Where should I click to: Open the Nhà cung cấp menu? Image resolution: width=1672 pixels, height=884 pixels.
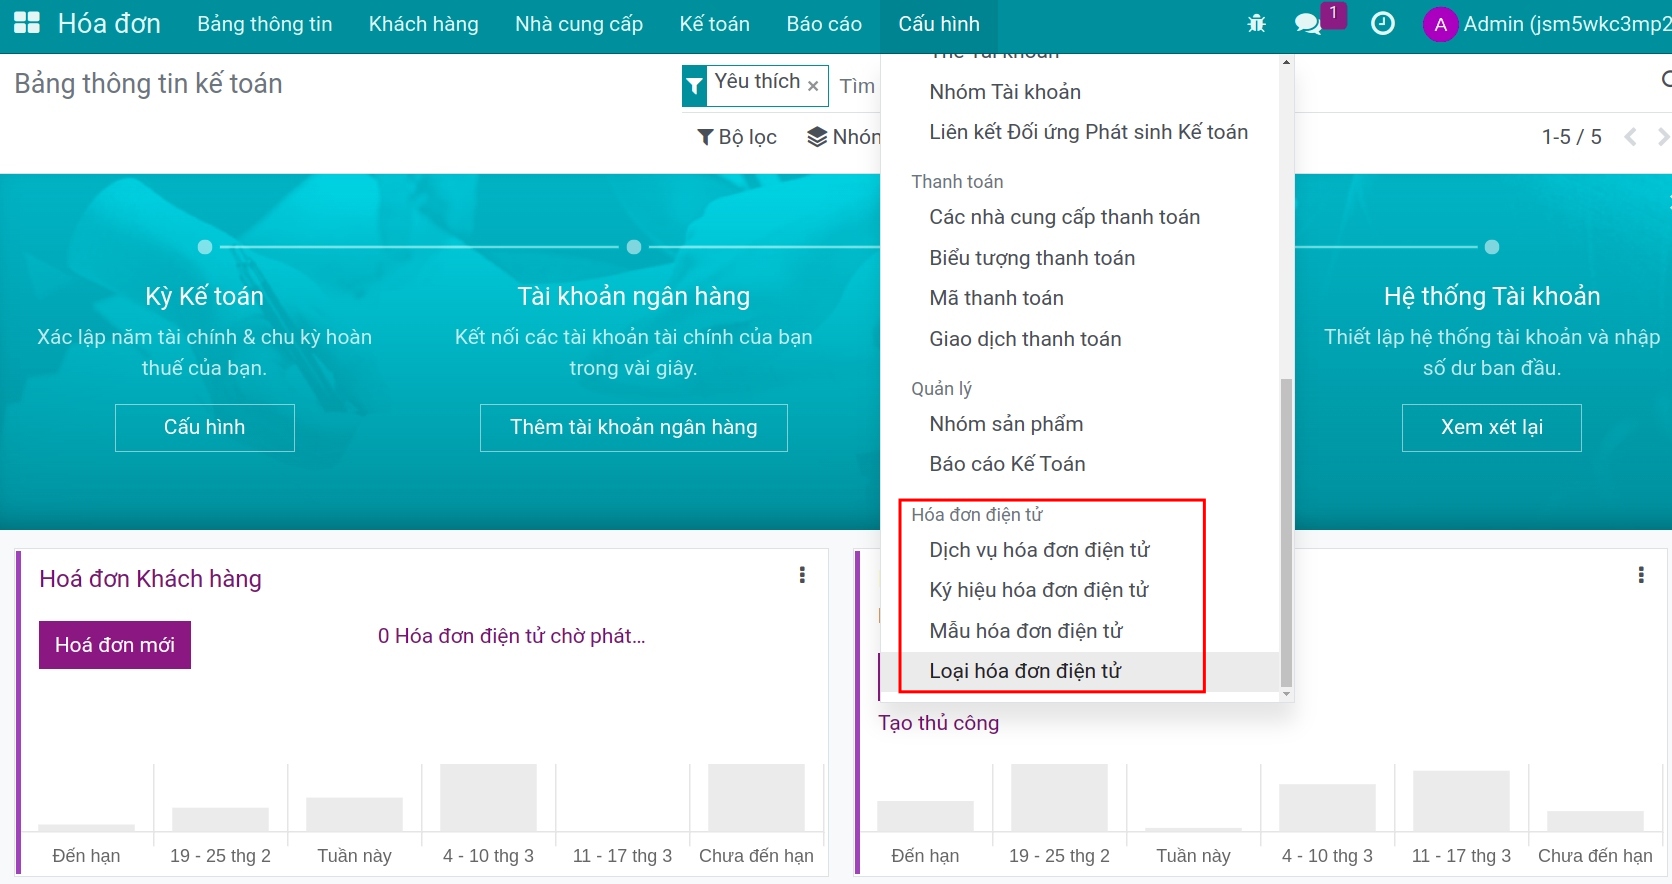coord(579,24)
